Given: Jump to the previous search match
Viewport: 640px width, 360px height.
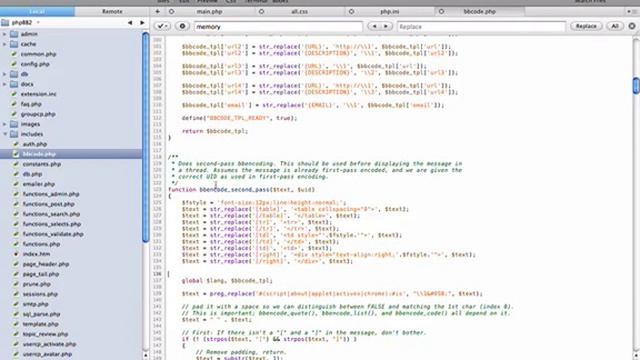Looking at the screenshot, I should point(373,26).
